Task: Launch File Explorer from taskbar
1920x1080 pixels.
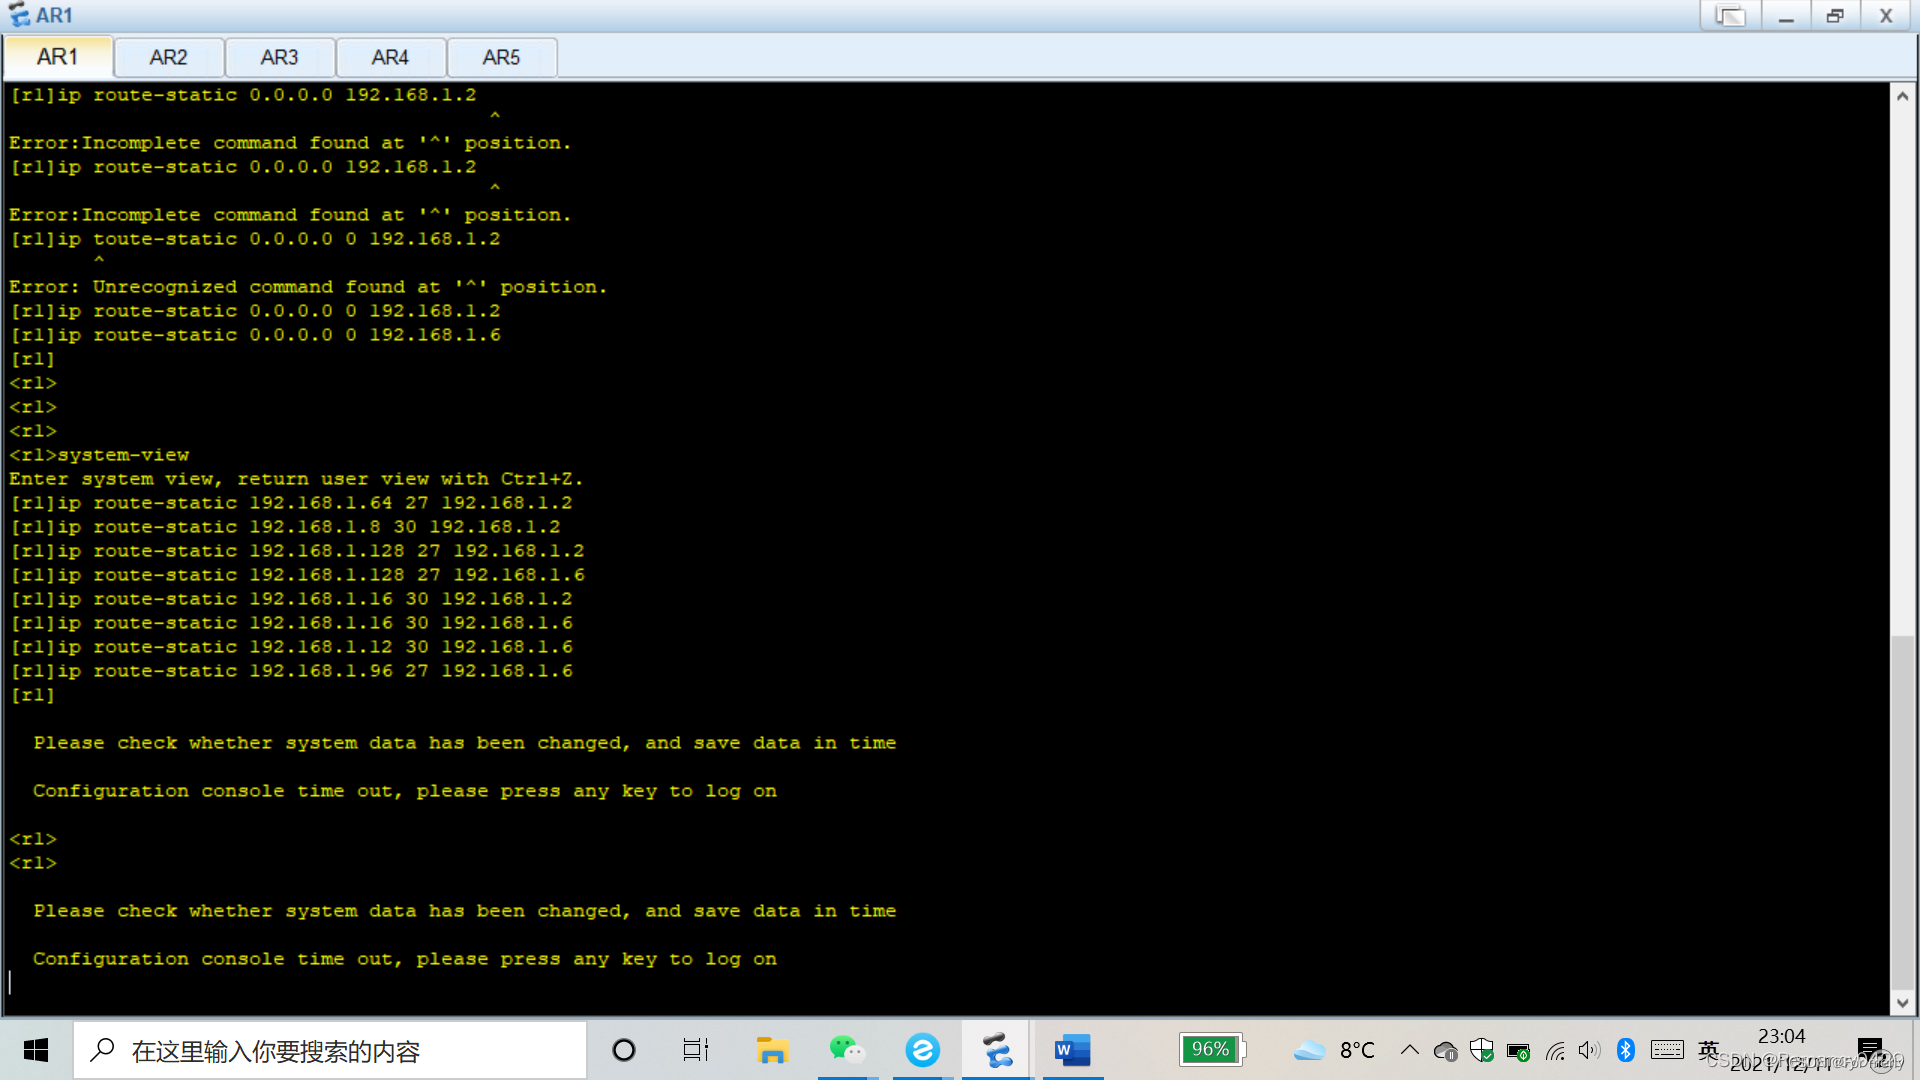Action: [x=772, y=1050]
